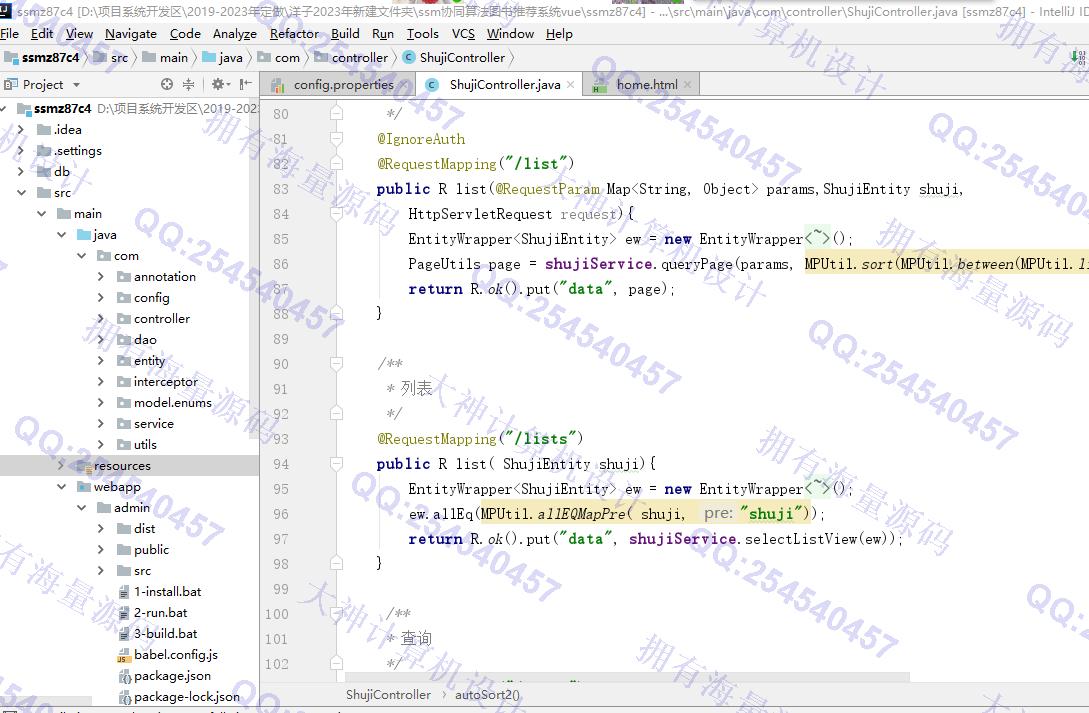Open the Help menu
Screen dimensions: 1089x713
559,33
